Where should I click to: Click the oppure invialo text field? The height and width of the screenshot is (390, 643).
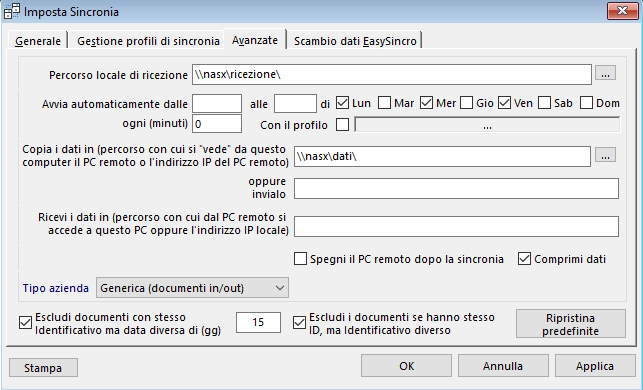[456, 188]
